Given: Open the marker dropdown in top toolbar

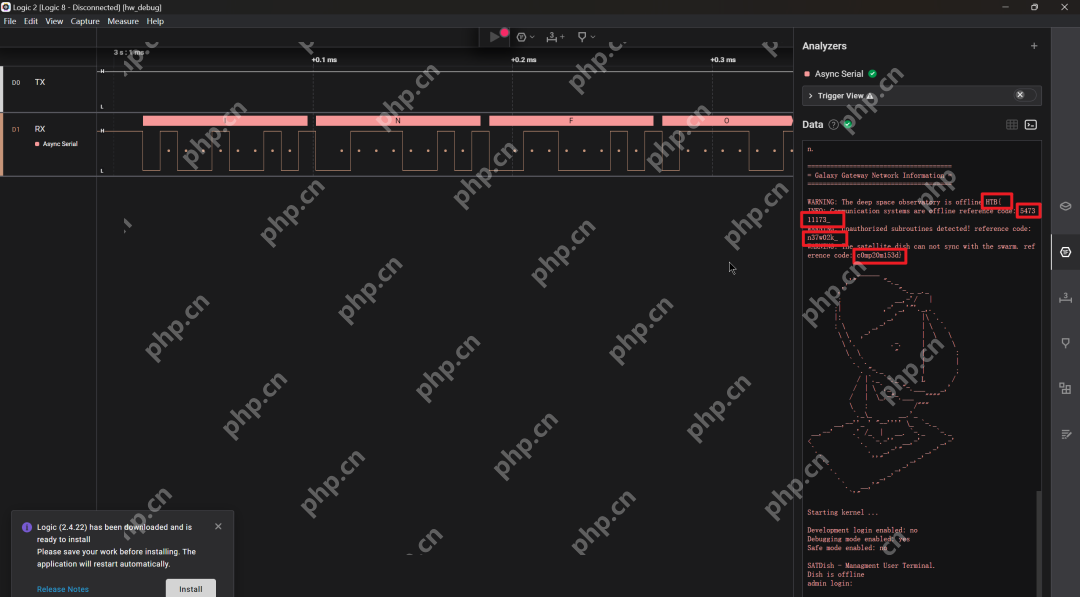Looking at the screenshot, I should (585, 37).
